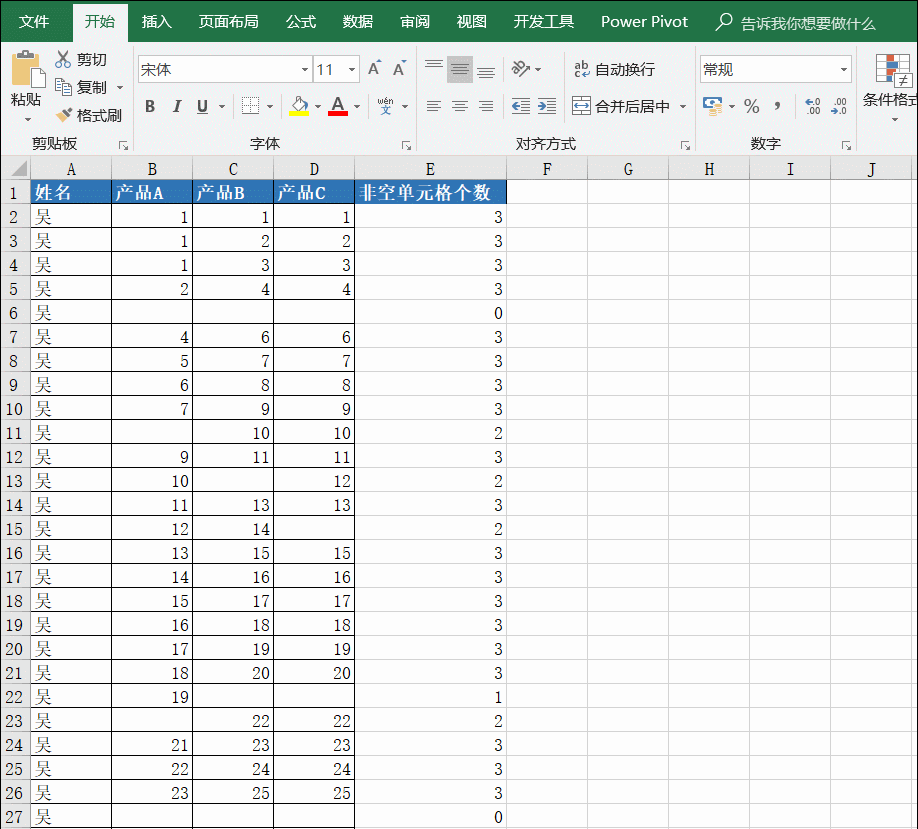
Task: Click the borders grid icon
Action: 250,106
